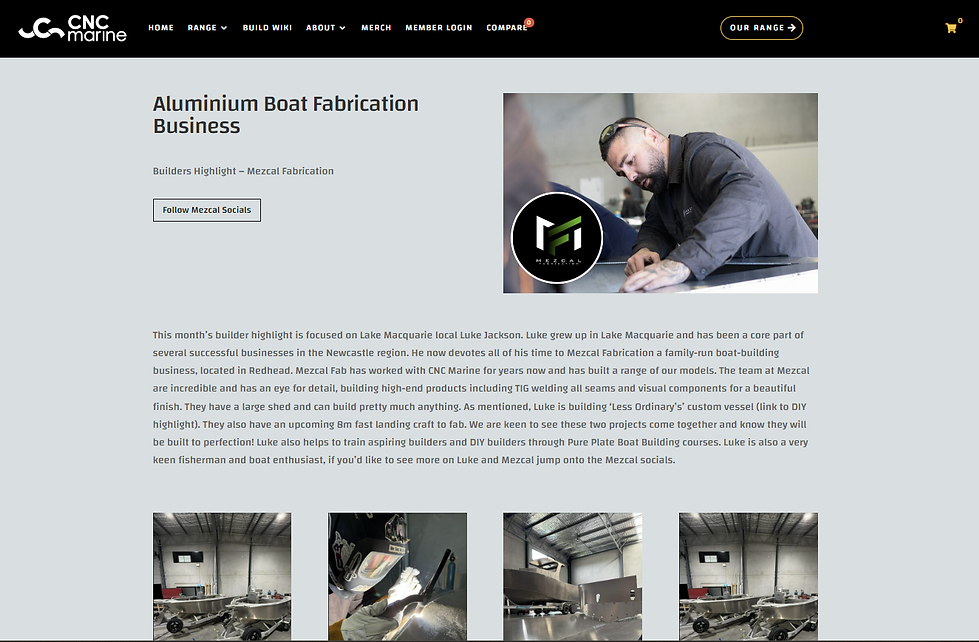
Task: Click the CNC Marine logo
Action: 72,29
